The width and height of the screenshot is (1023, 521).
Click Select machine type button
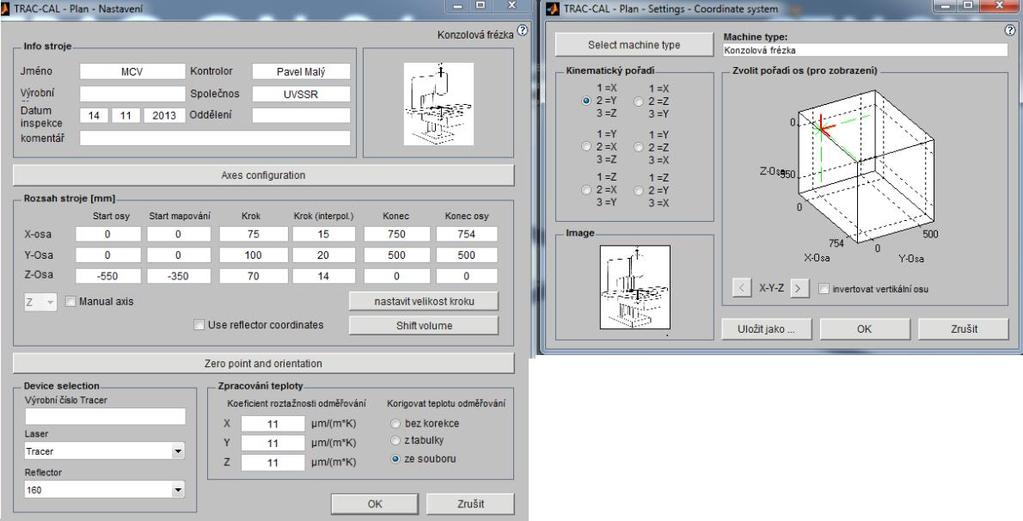coord(634,44)
